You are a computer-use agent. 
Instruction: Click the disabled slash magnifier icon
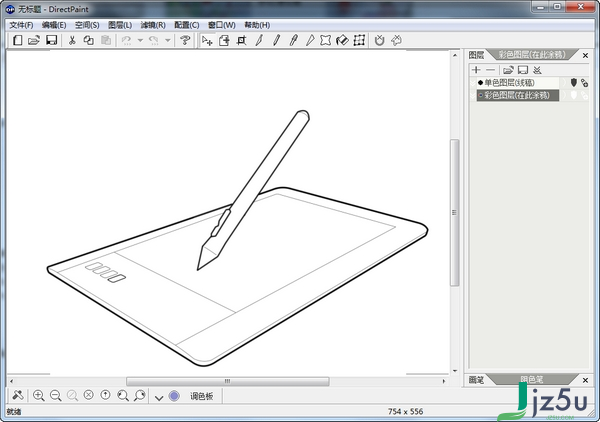pos(72,396)
